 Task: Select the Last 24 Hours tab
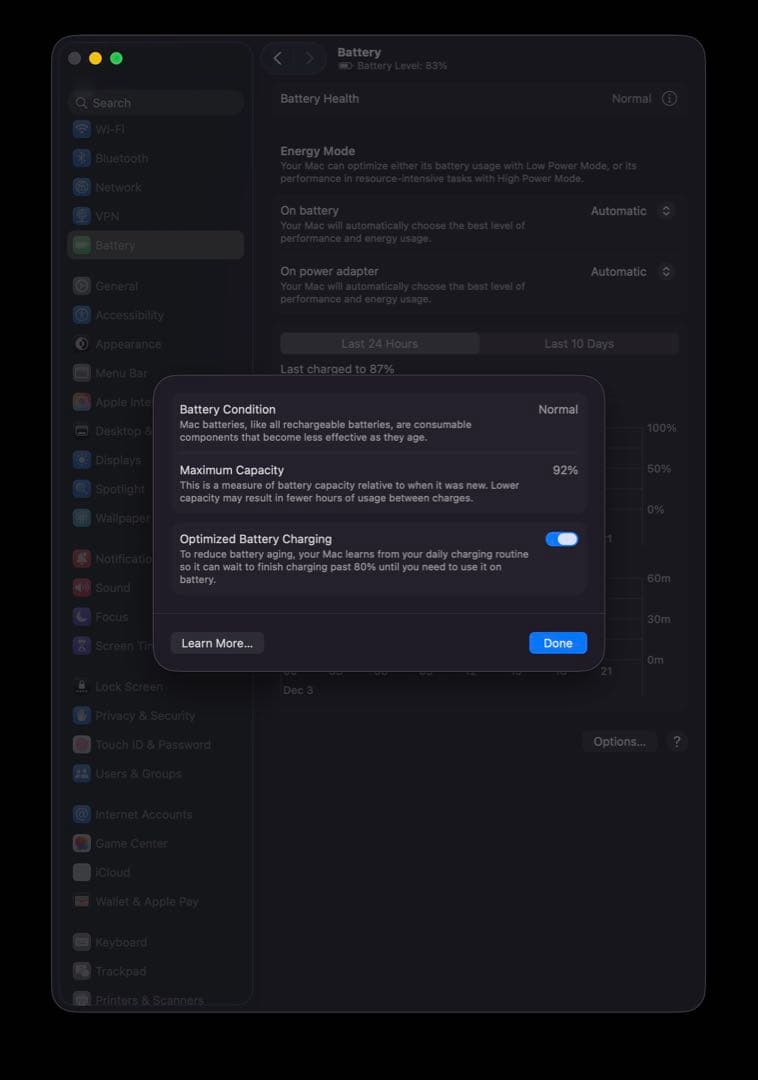click(x=380, y=344)
